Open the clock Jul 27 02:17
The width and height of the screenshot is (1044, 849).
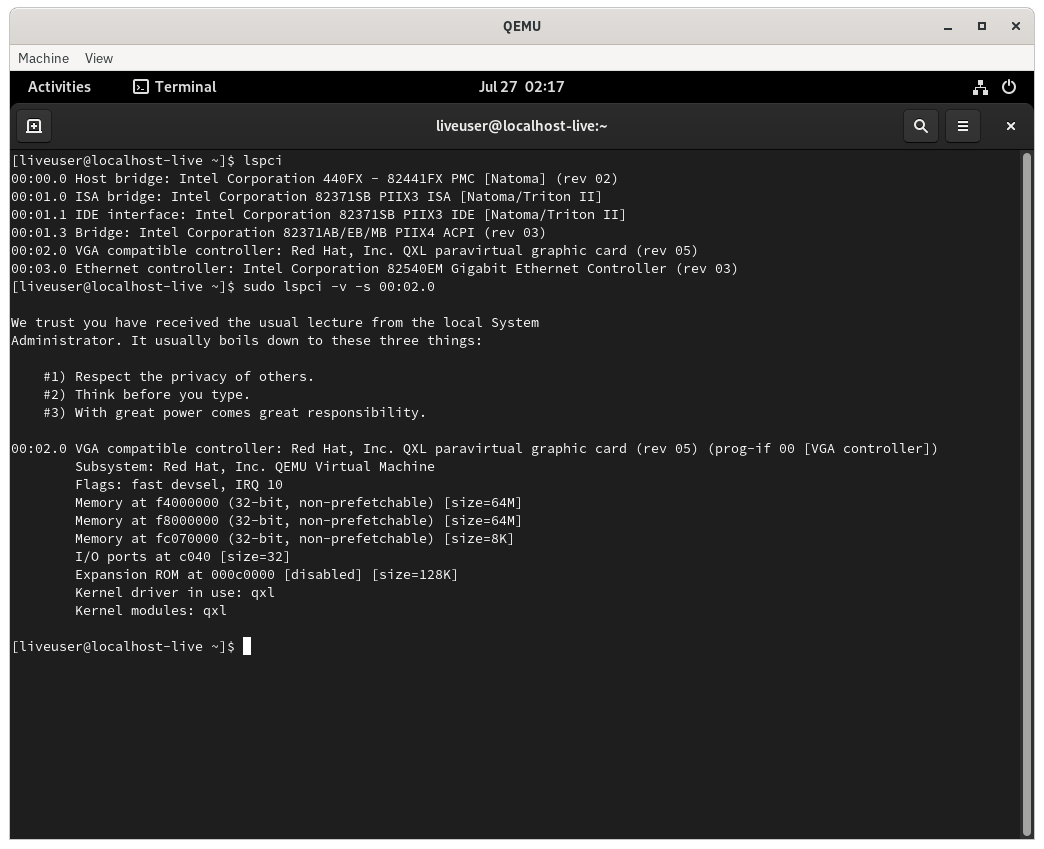tap(521, 87)
